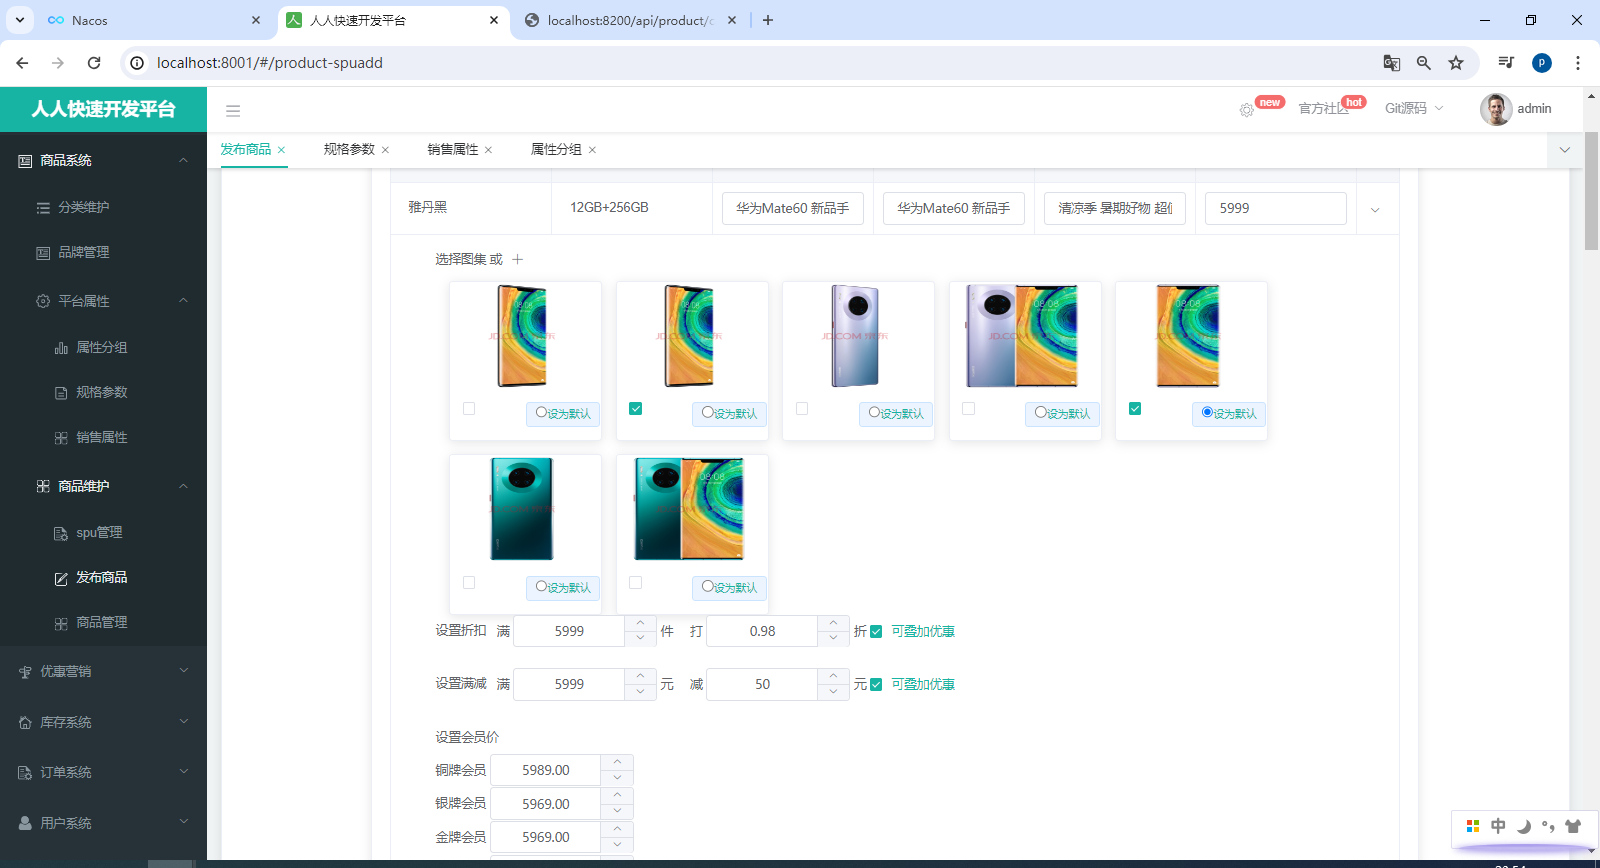1600x868 pixels.
Task: Click the 商品系统 menu icon
Action: [25, 161]
